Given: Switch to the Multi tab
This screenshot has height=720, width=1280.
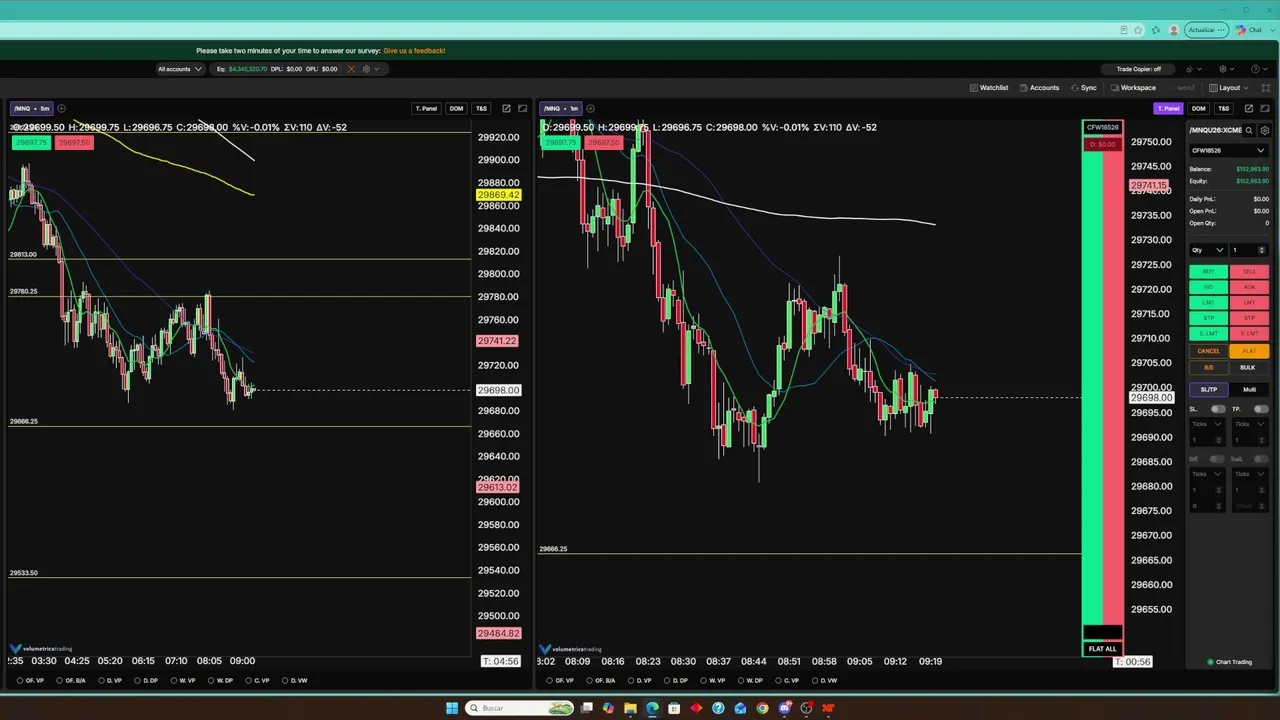Looking at the screenshot, I should (x=1249, y=390).
